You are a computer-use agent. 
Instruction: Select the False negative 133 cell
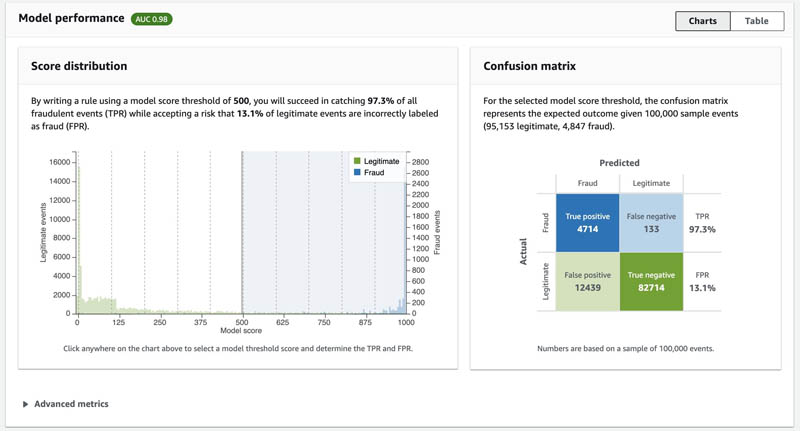pyautogui.click(x=651, y=223)
